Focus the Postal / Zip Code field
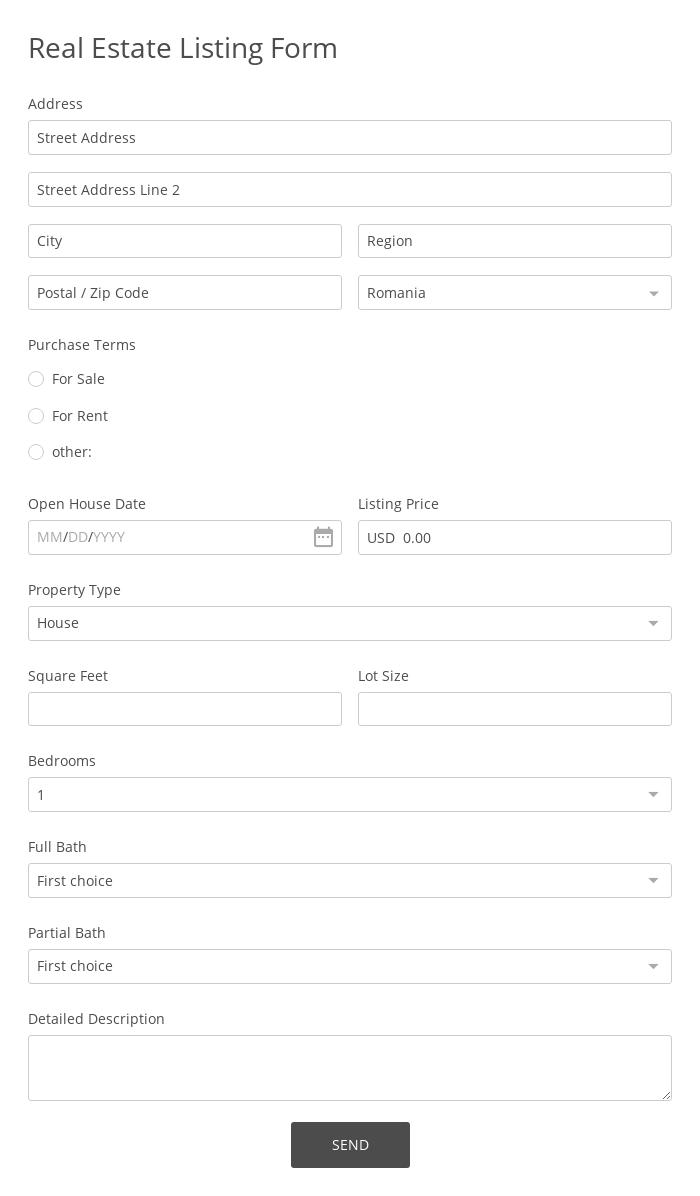 pyautogui.click(x=184, y=293)
